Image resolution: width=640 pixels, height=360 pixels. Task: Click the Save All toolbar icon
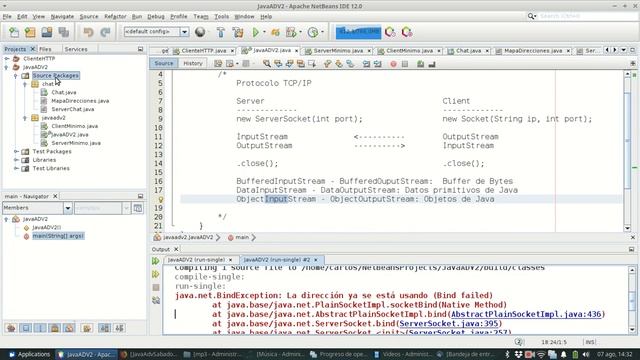63,32
